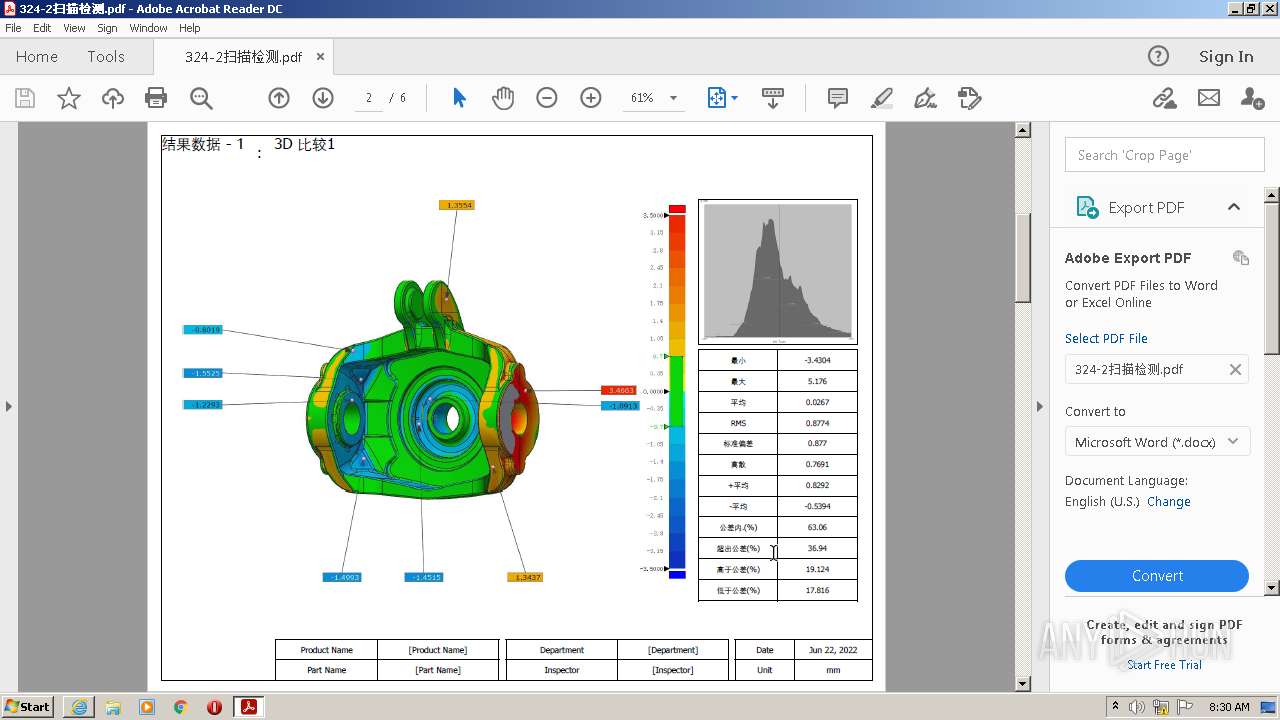This screenshot has width=1280, height=720.
Task: Switch to the Home tab
Action: pyautogui.click(x=37, y=57)
